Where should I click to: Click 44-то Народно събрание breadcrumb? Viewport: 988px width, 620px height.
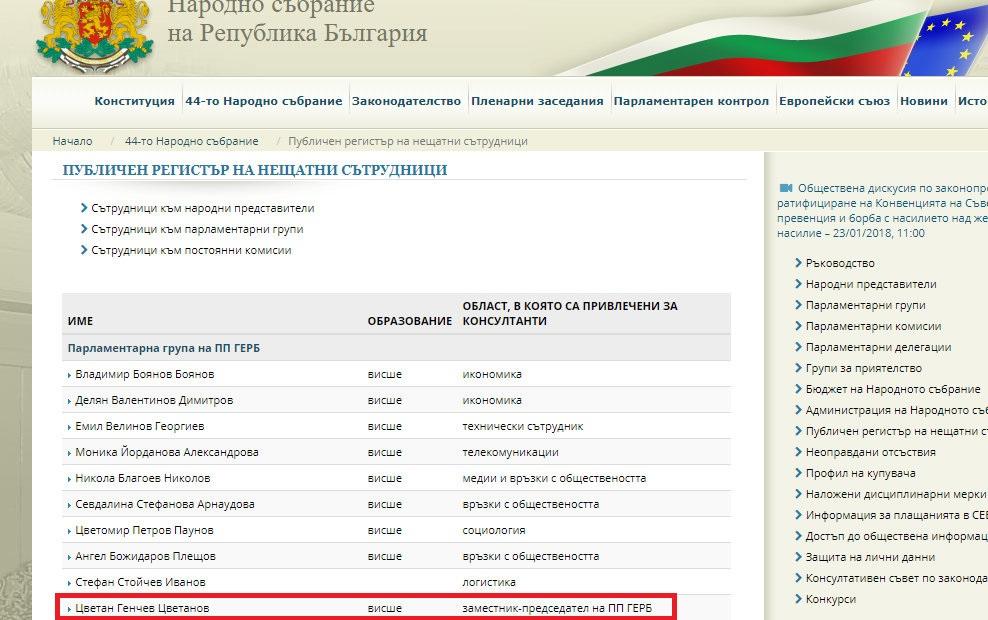191,141
